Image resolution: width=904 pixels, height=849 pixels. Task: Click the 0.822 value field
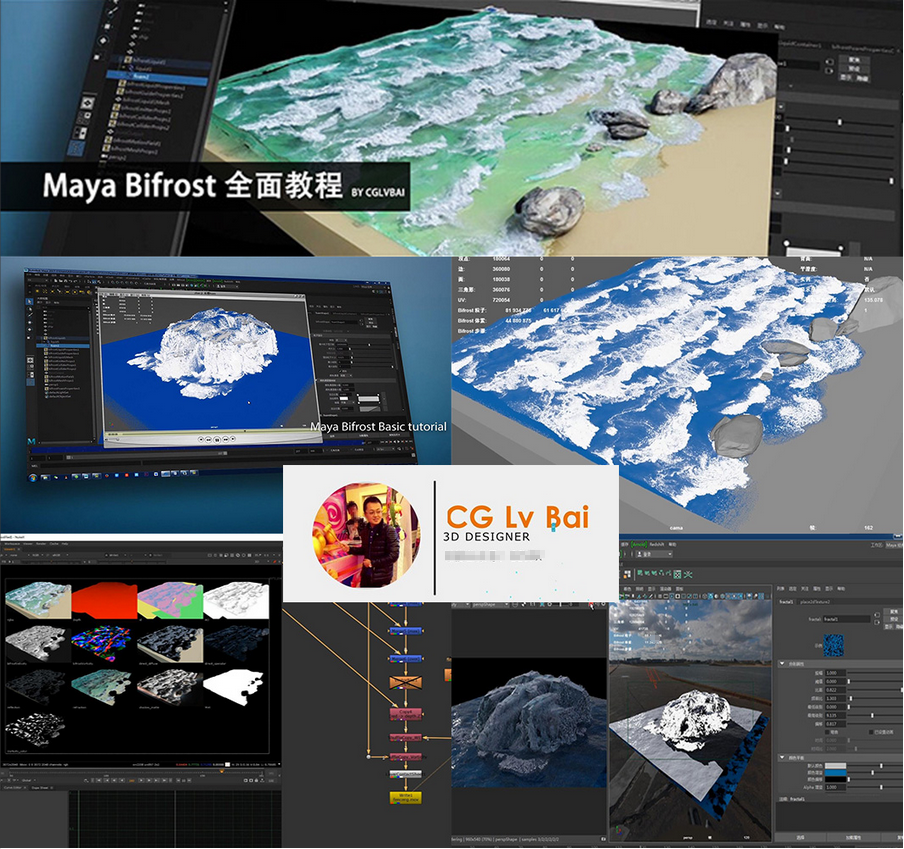pyautogui.click(x=836, y=690)
